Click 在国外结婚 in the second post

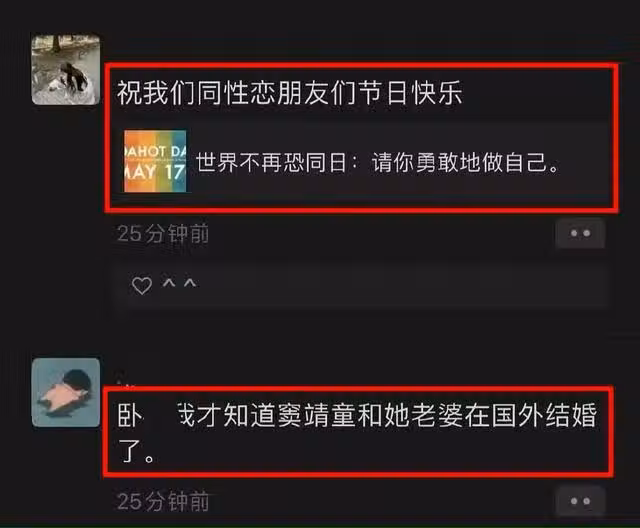[531, 415]
